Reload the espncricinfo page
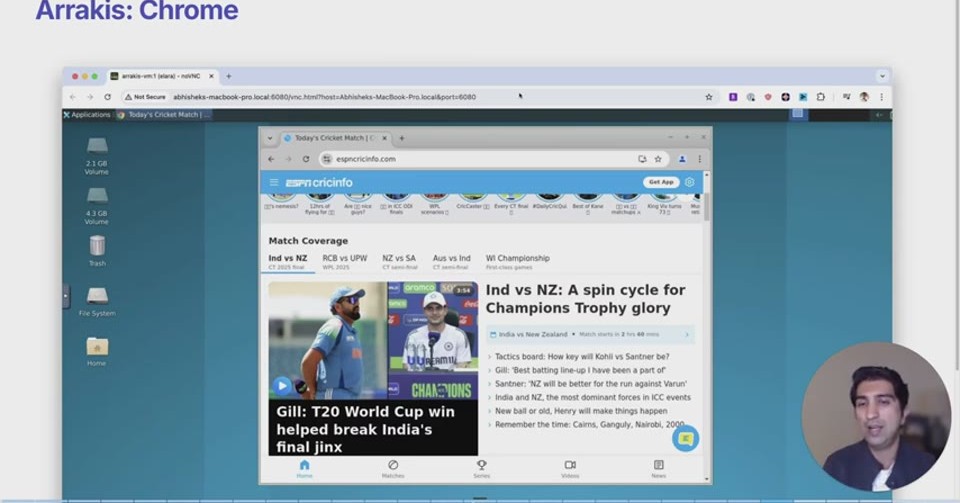This screenshot has width=960, height=503. pyautogui.click(x=306, y=159)
